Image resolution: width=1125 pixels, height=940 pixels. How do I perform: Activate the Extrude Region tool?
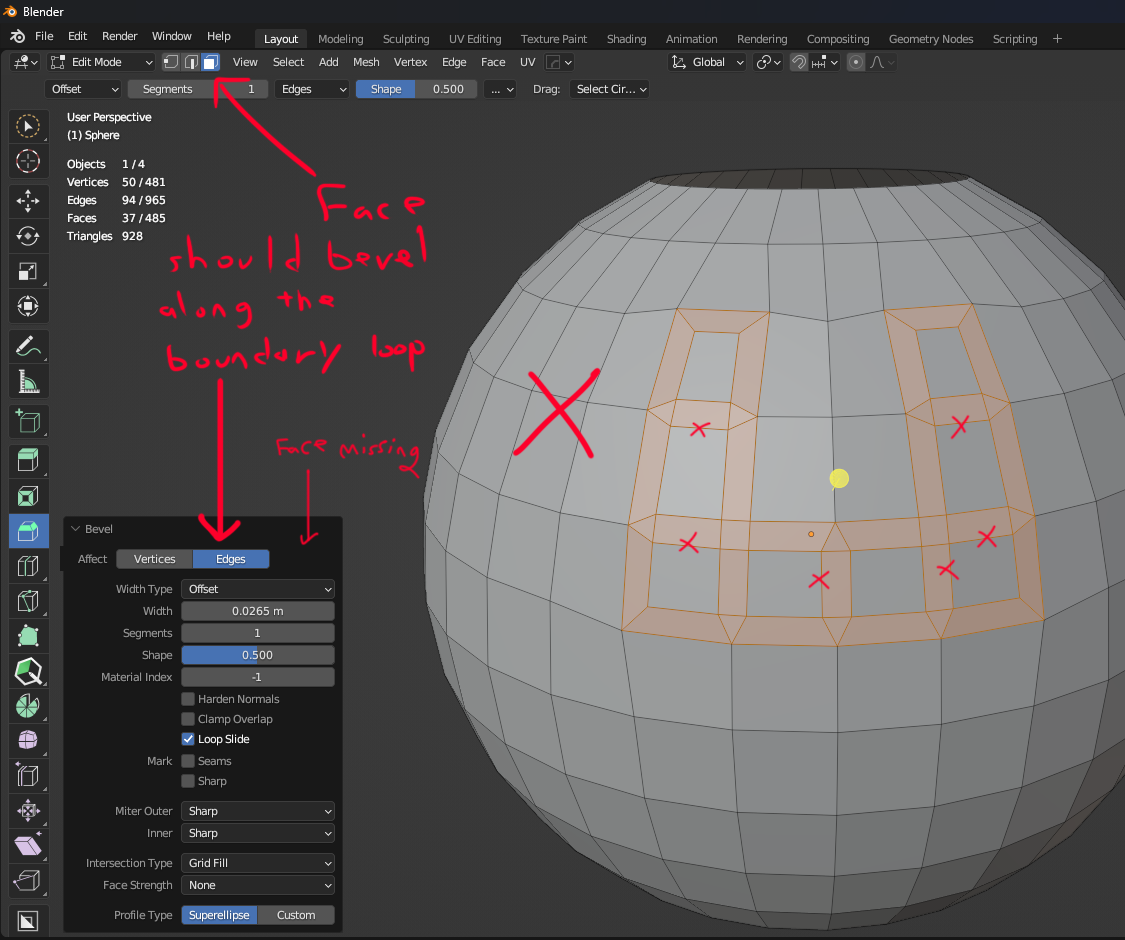tap(28, 461)
